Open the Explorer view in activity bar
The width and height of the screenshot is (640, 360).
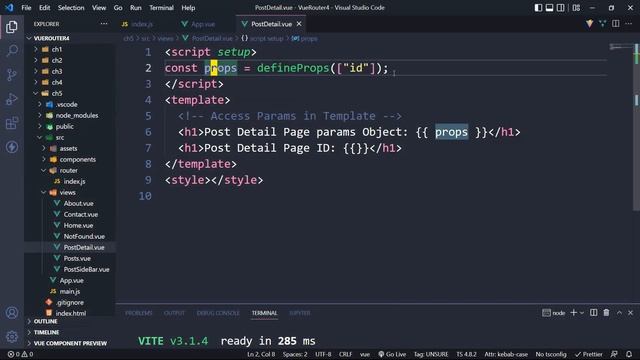tap(12, 27)
